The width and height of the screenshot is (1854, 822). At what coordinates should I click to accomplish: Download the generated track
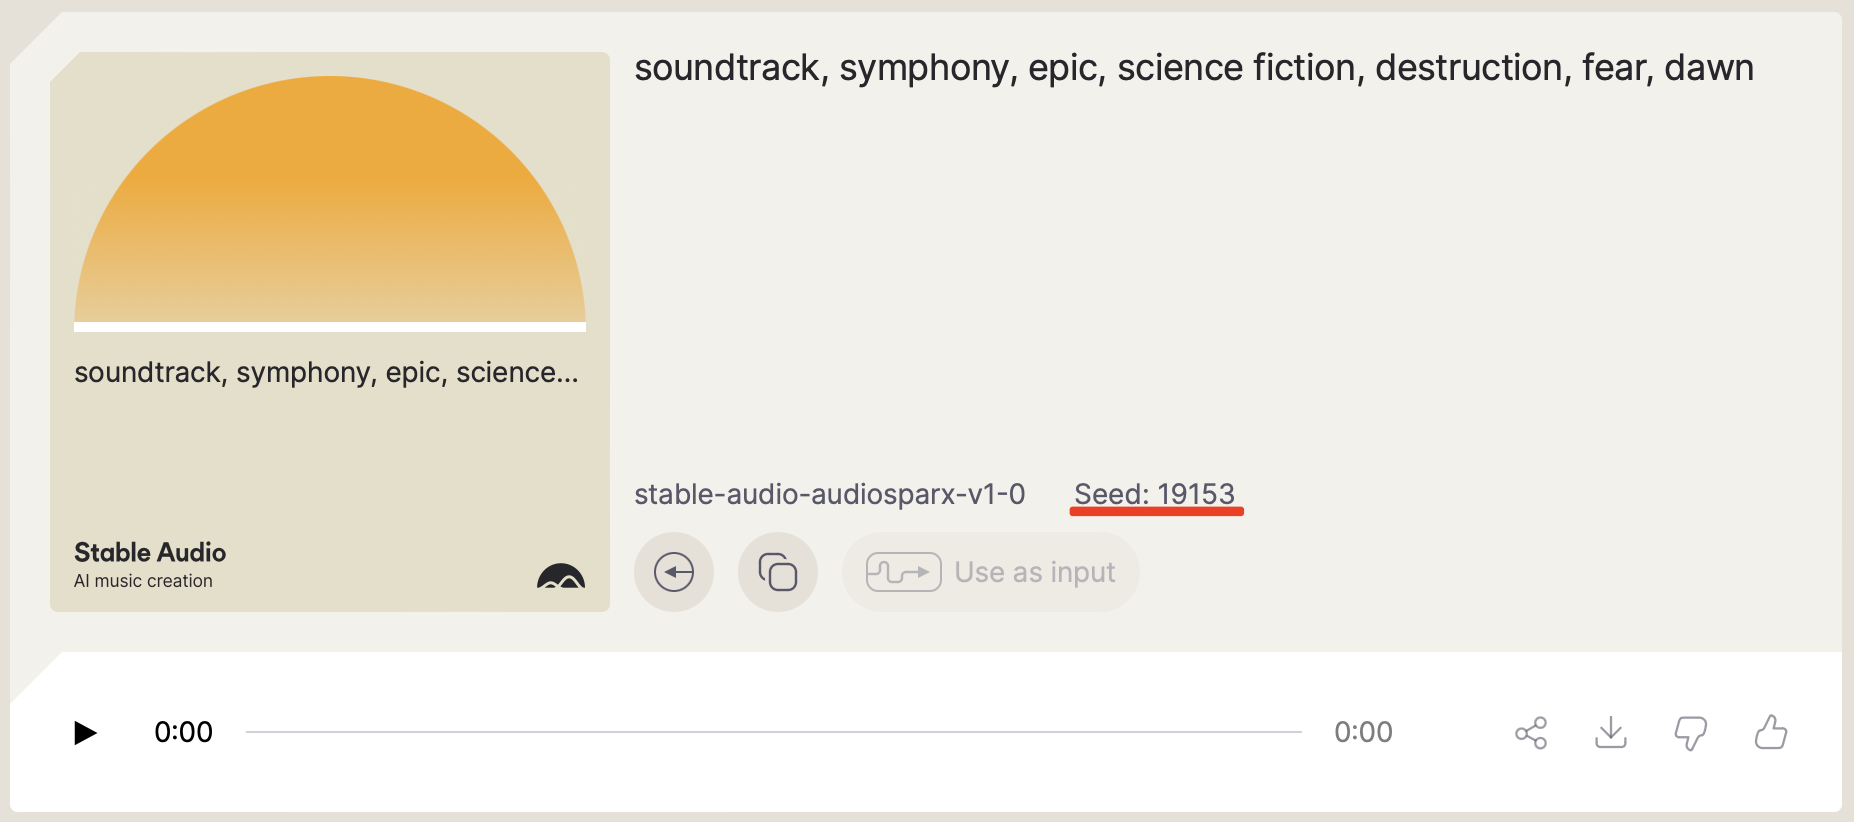tap(1611, 733)
